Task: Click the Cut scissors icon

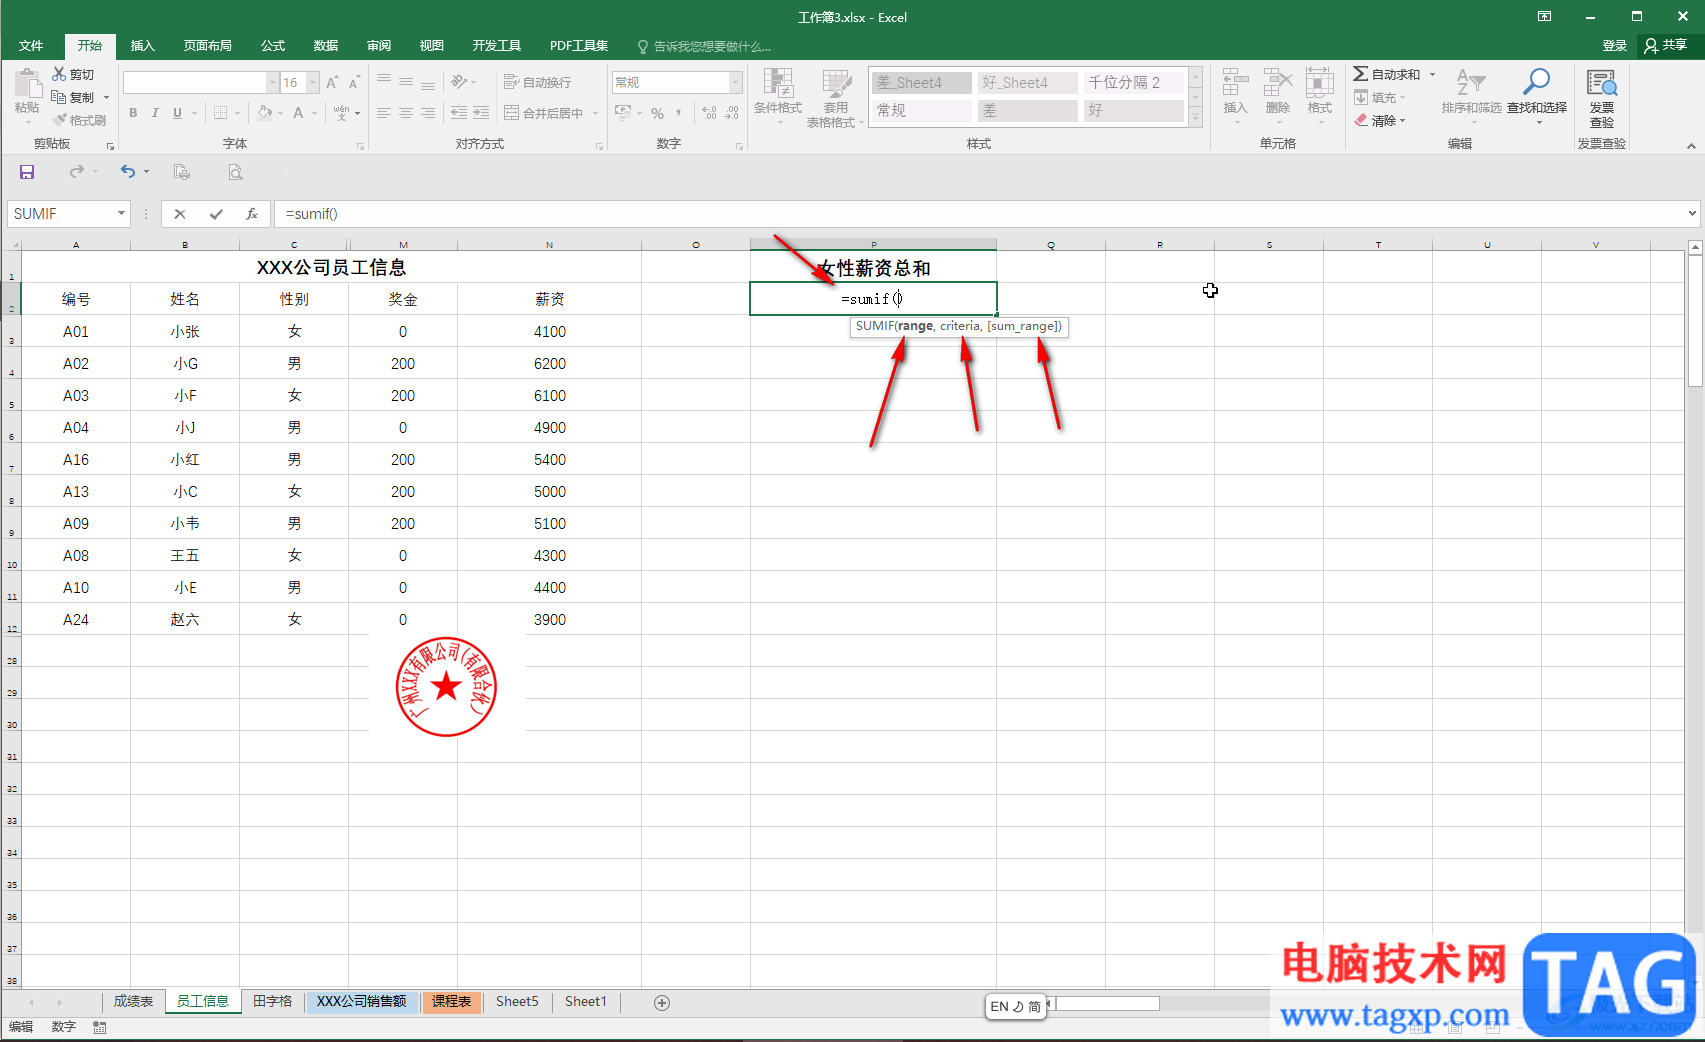Action: [x=59, y=74]
